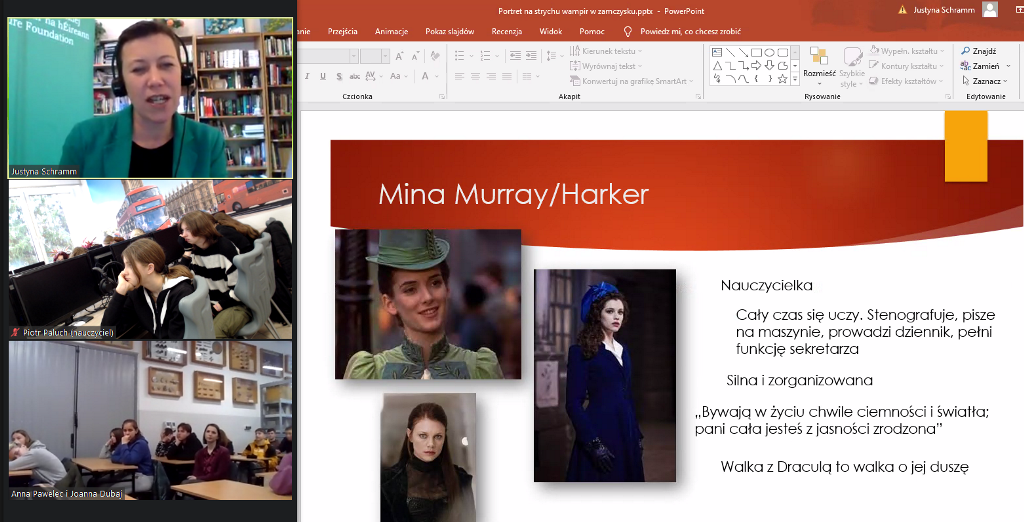
Task: Click the Underline formatting icon
Action: [x=323, y=76]
